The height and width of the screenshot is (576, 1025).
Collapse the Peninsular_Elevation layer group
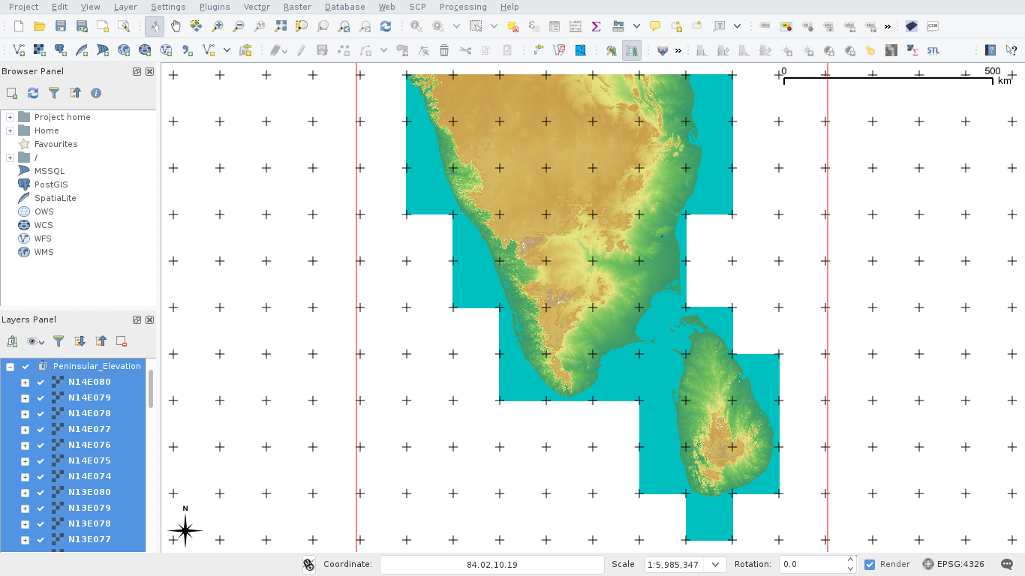tap(10, 366)
